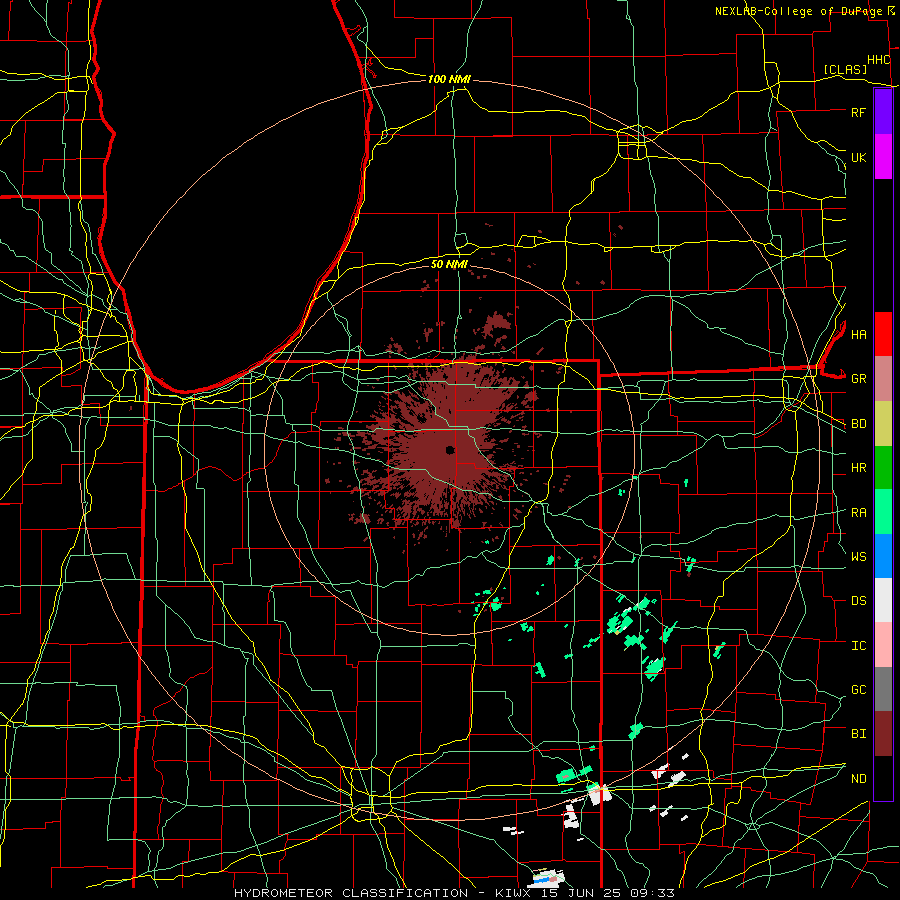Click the BI brown legend swatch
Image resolution: width=900 pixels, height=900 pixels.
pos(883,734)
